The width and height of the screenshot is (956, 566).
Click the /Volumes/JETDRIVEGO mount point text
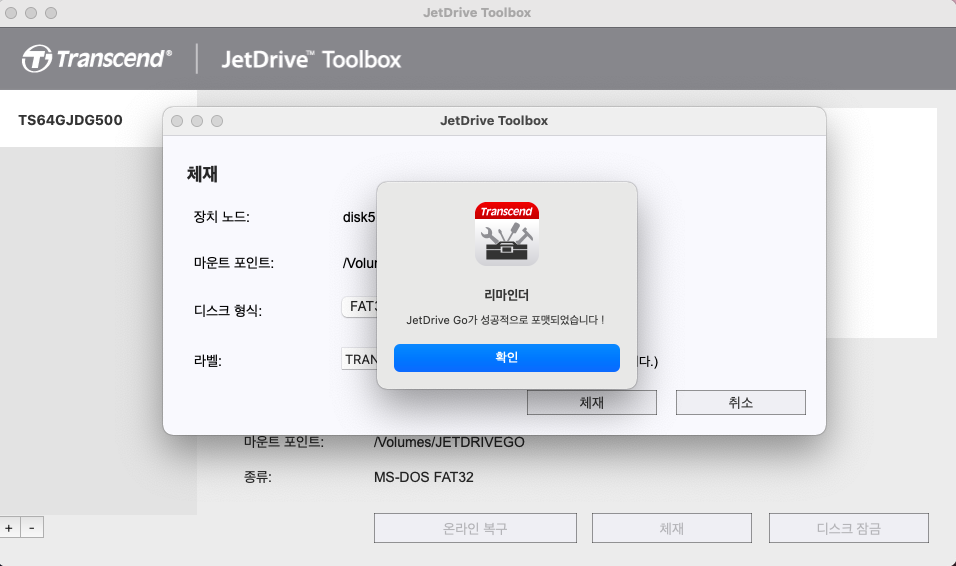click(x=449, y=442)
